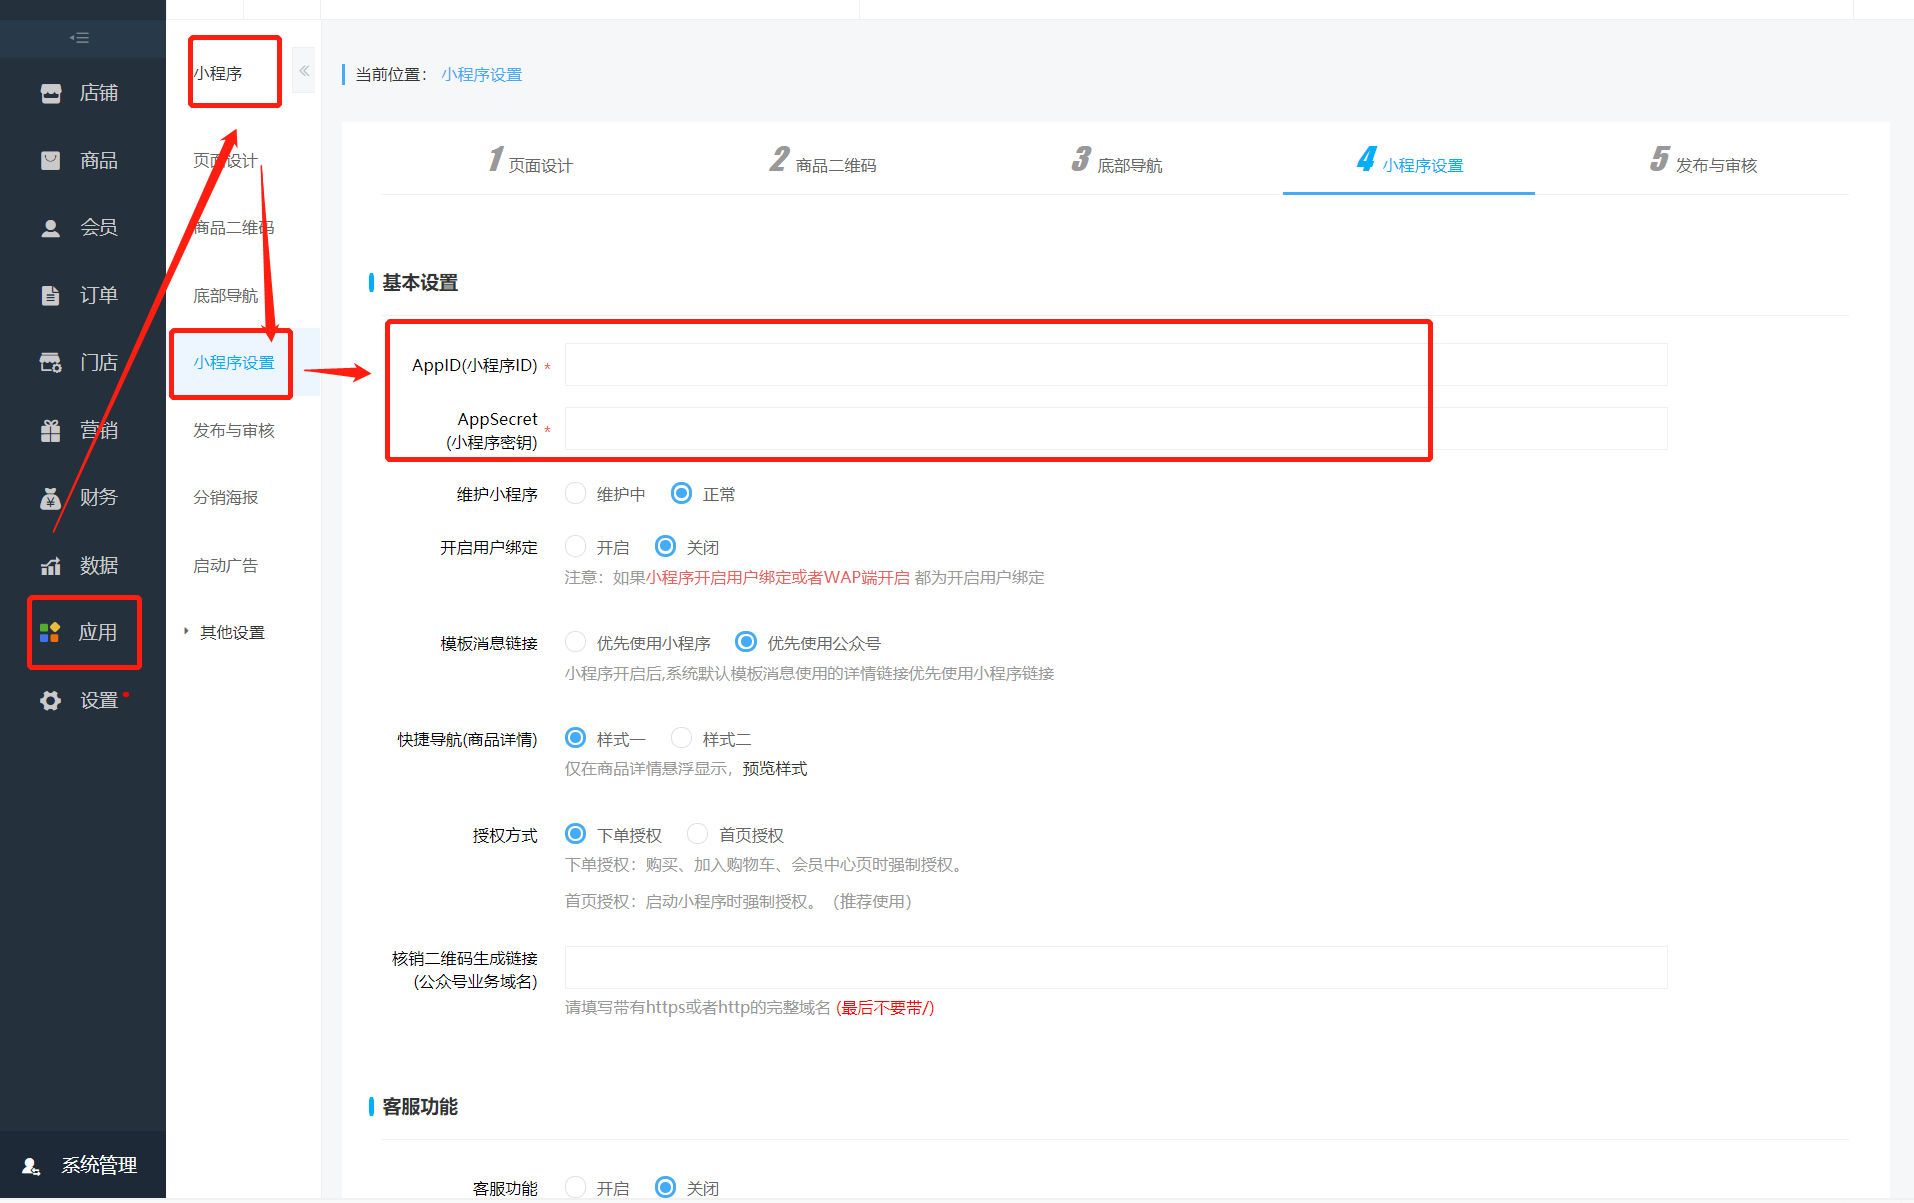The width and height of the screenshot is (1914, 1203).
Task: Choose 样式一 for 快捷导航
Action: click(x=576, y=738)
